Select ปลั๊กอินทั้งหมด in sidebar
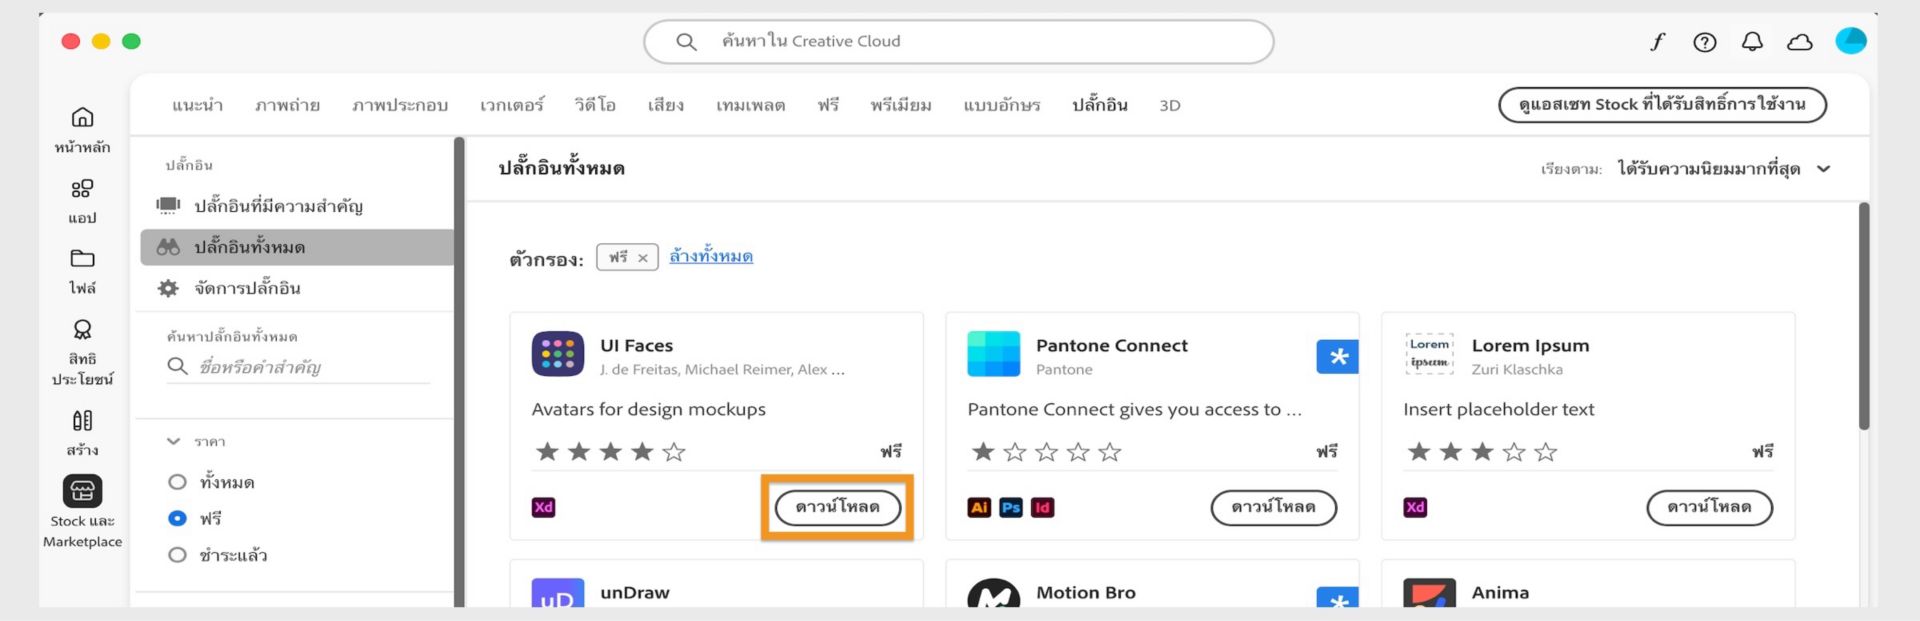 296,247
